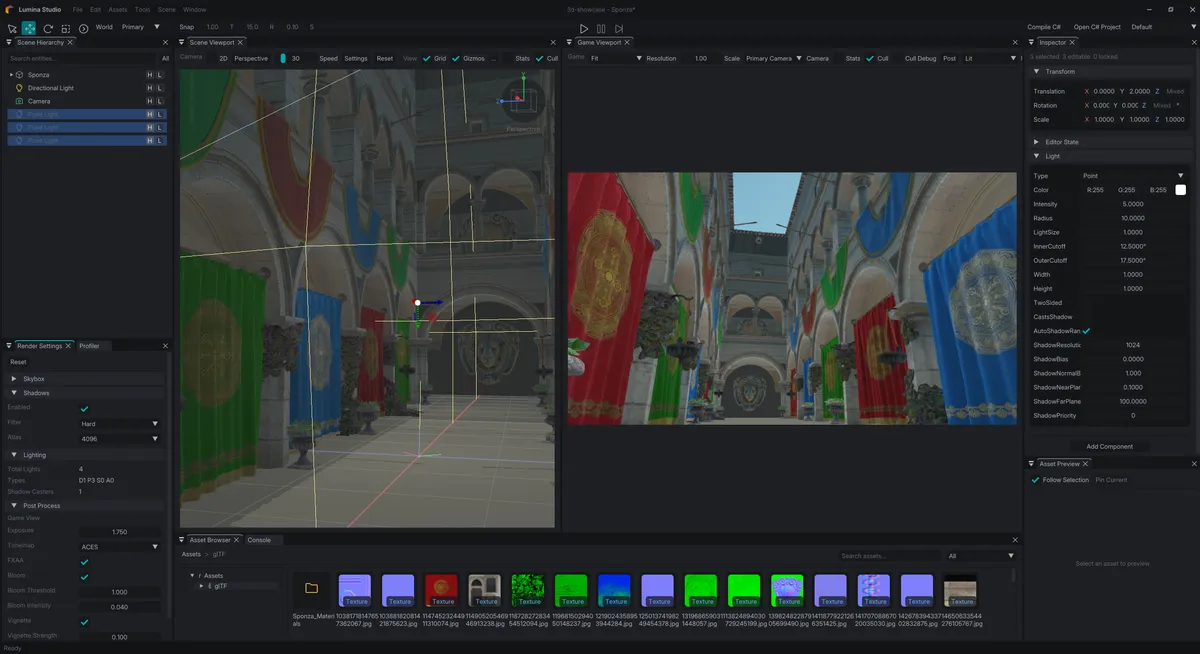Choose the scale tool icon
This screenshot has width=1200, height=654.
65,28
